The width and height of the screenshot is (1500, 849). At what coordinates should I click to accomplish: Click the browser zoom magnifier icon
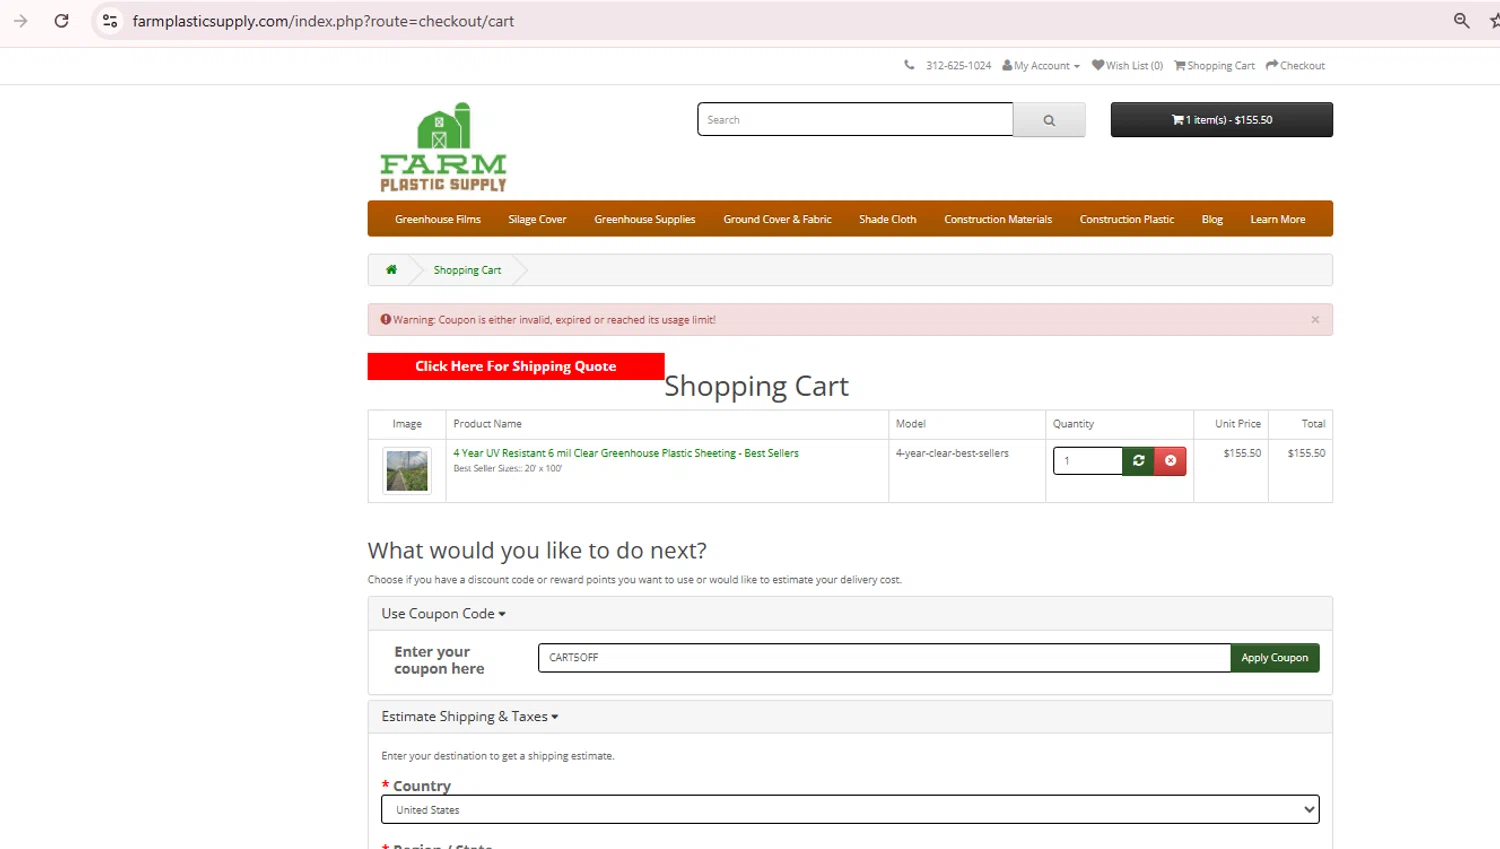point(1461,21)
